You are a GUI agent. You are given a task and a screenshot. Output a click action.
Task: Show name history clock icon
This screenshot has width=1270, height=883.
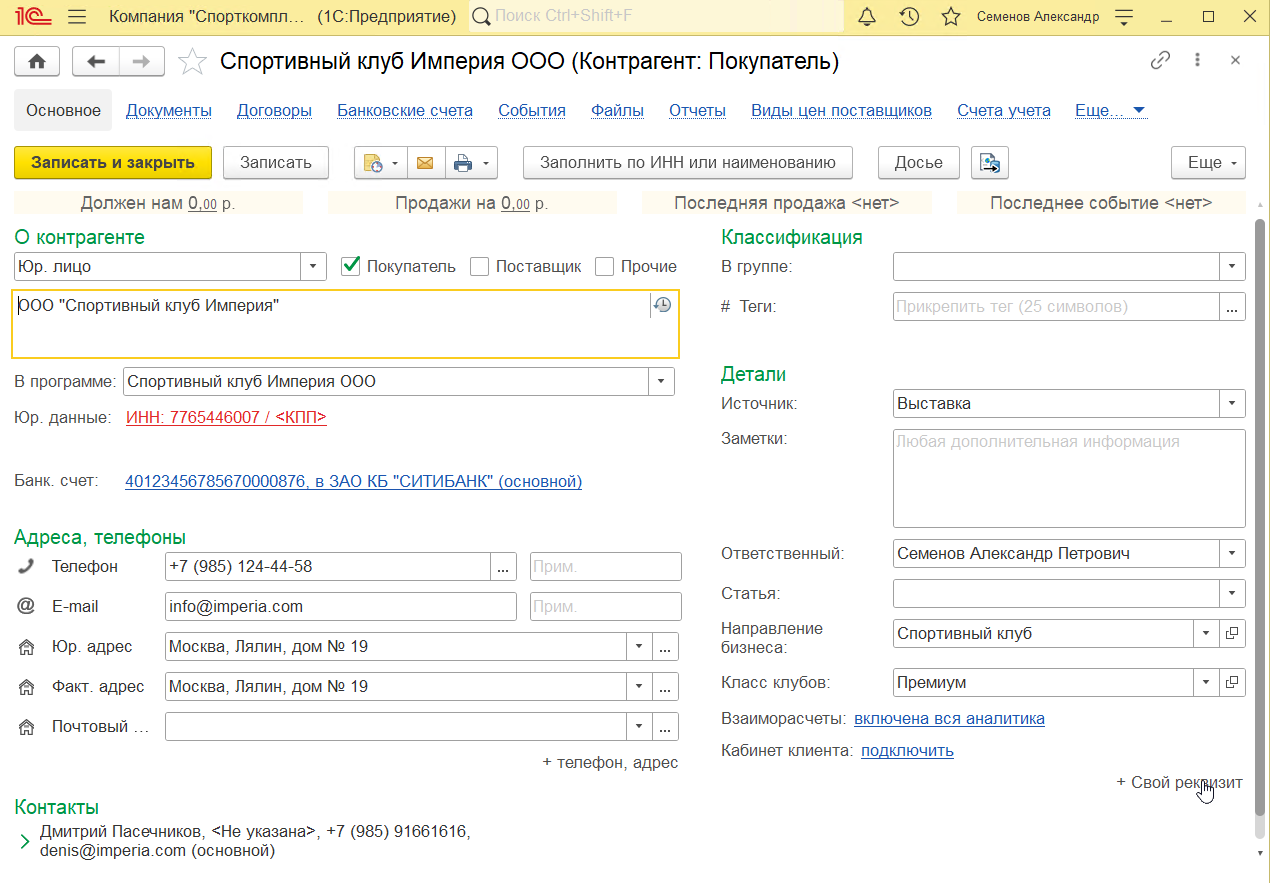click(662, 306)
